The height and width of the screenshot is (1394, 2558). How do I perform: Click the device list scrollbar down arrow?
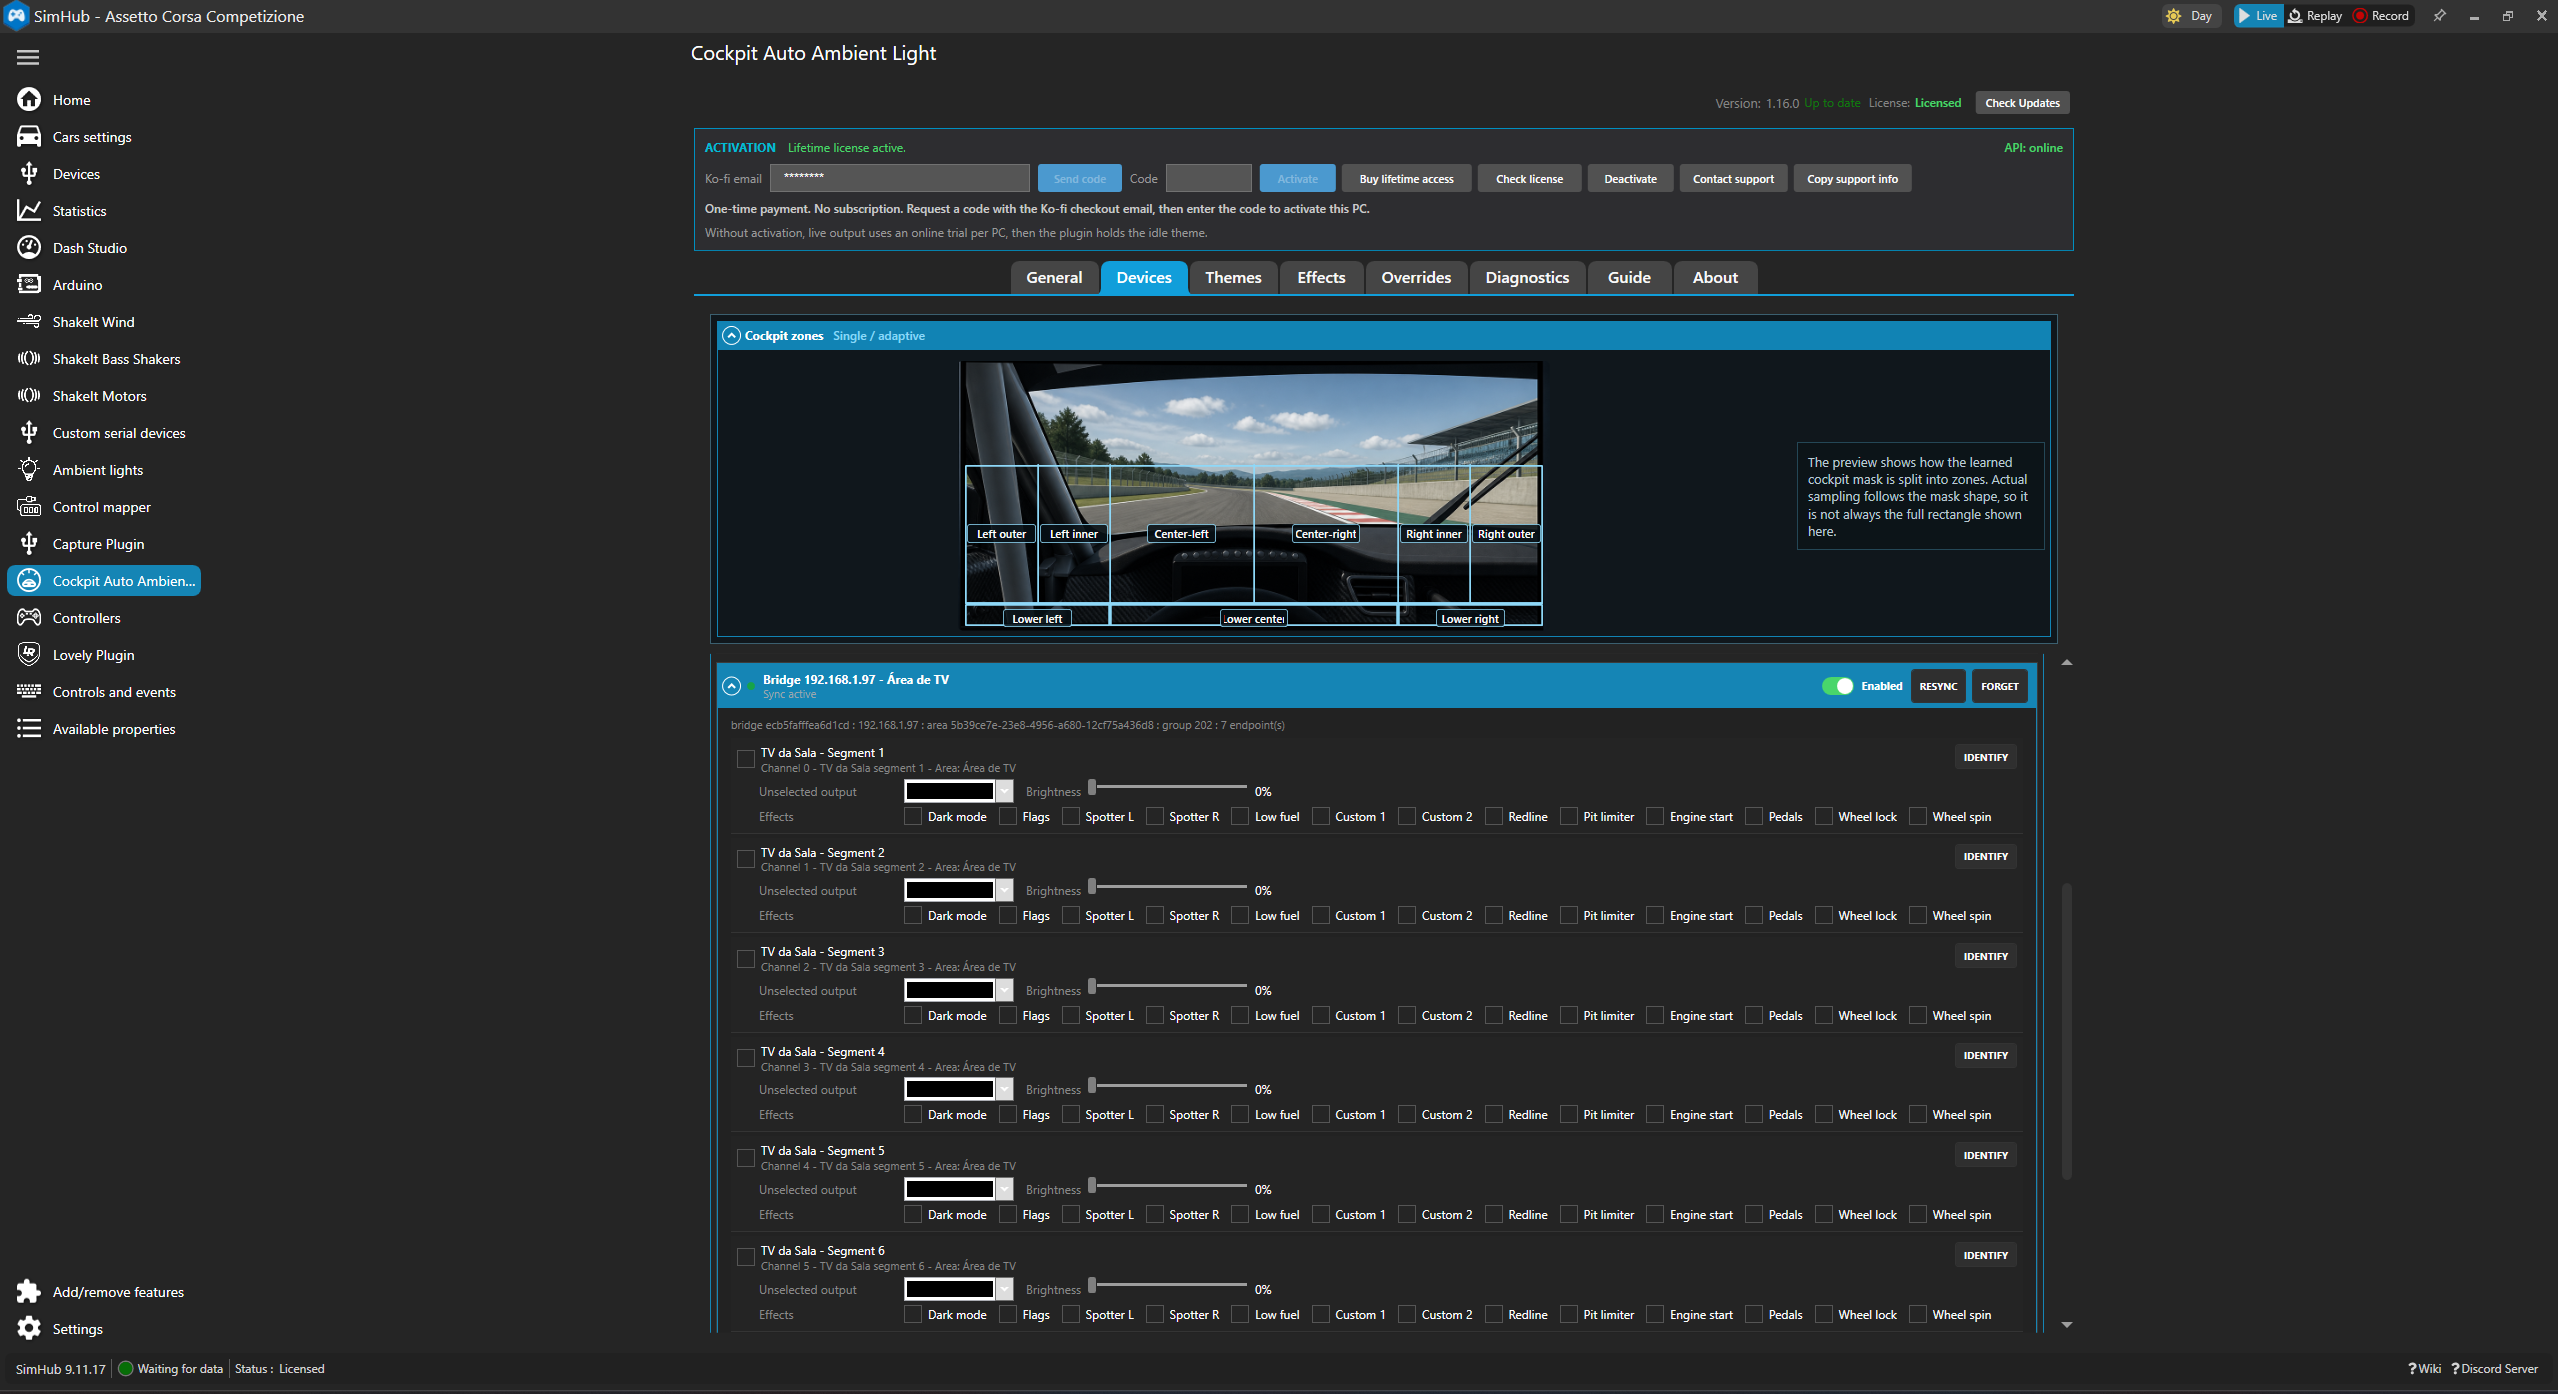point(2067,1325)
